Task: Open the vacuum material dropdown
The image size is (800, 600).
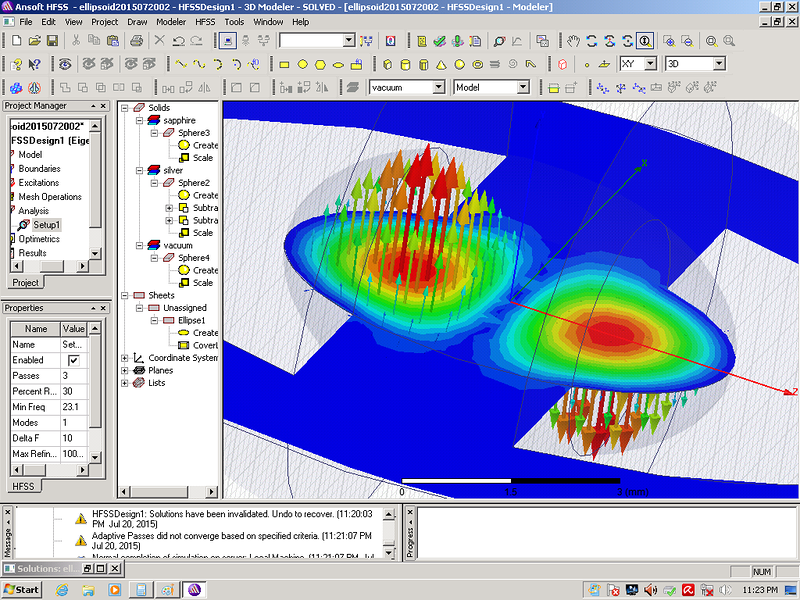Action: tap(437, 88)
